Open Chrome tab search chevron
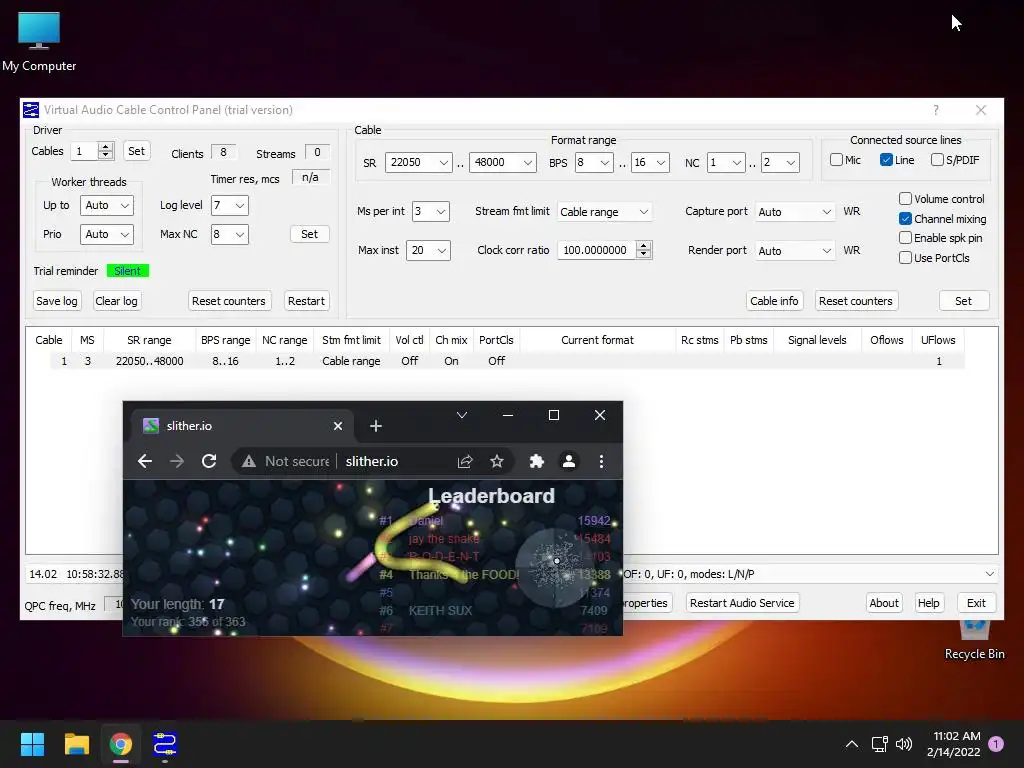 pyautogui.click(x=462, y=415)
